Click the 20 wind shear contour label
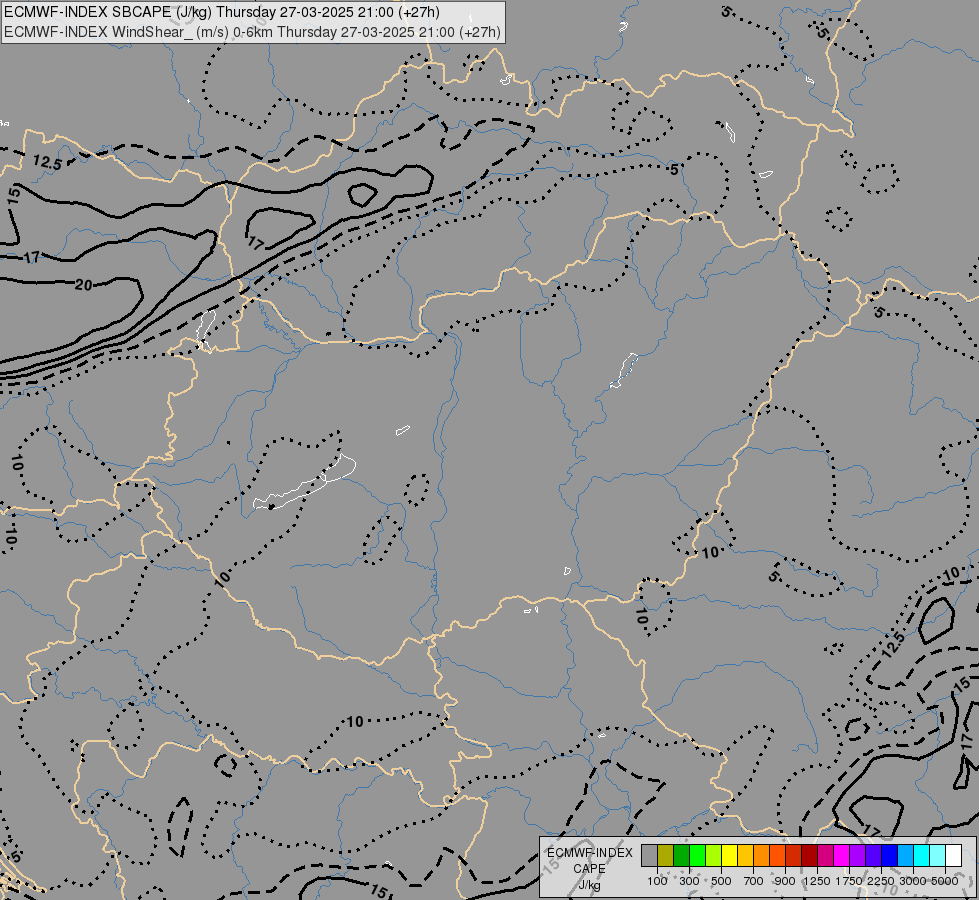The width and height of the screenshot is (979, 900). [x=84, y=285]
